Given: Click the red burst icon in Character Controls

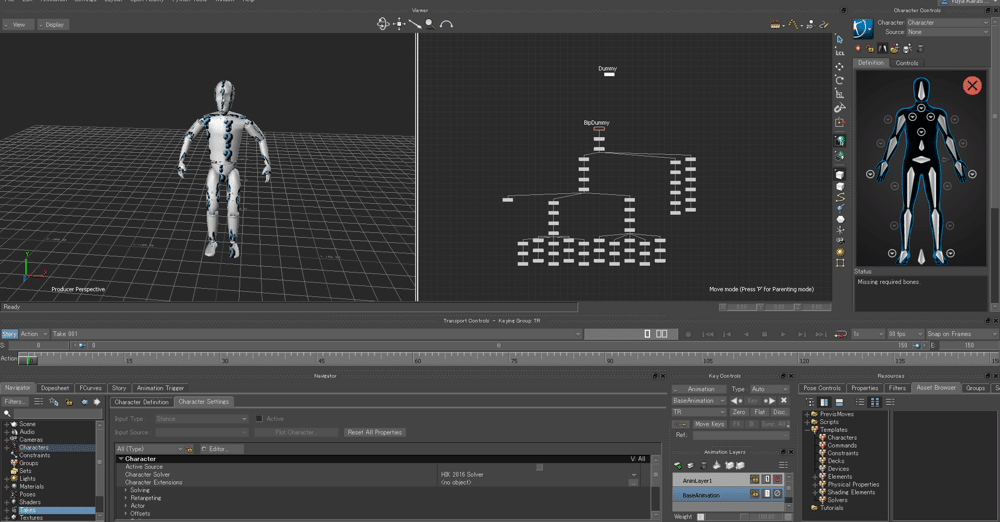Looking at the screenshot, I should point(858,48).
